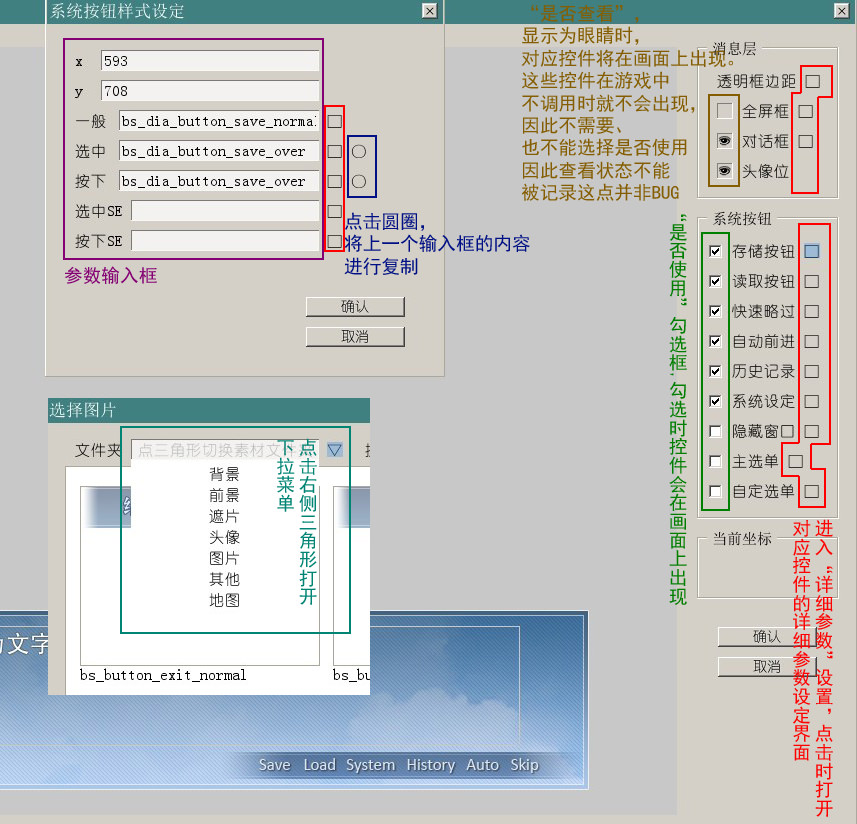This screenshot has height=824, width=857.
Task: Select 背景 from folder dropdown list
Action: (224, 474)
